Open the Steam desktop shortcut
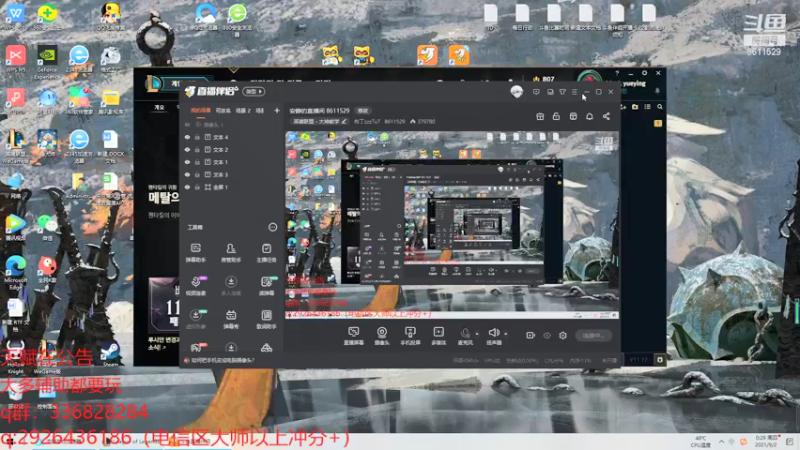Screen dimensions: 800x450 point(110,354)
